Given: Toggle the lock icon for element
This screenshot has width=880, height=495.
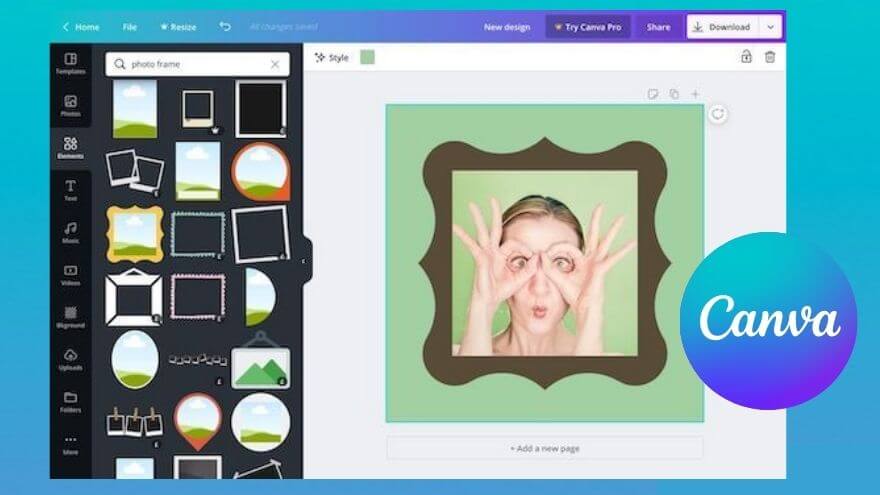Looking at the screenshot, I should [746, 57].
